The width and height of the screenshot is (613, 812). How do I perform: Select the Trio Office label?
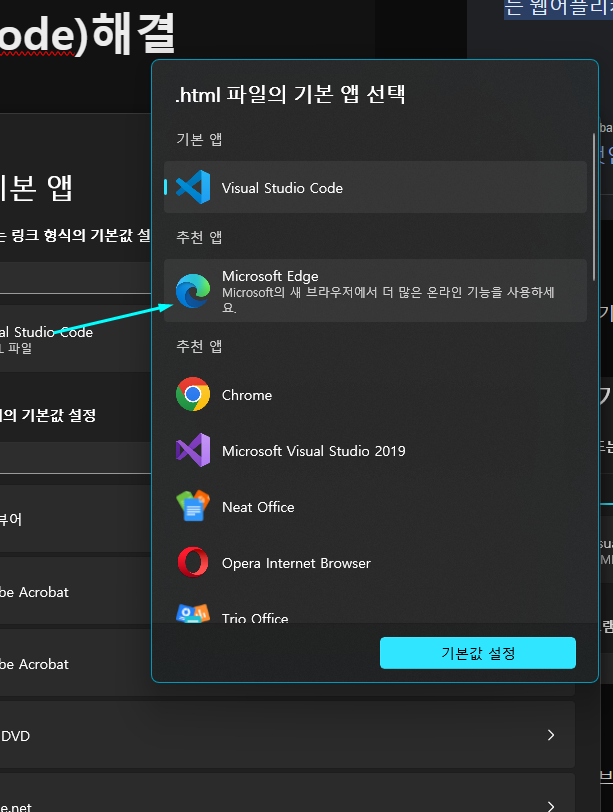(x=255, y=618)
